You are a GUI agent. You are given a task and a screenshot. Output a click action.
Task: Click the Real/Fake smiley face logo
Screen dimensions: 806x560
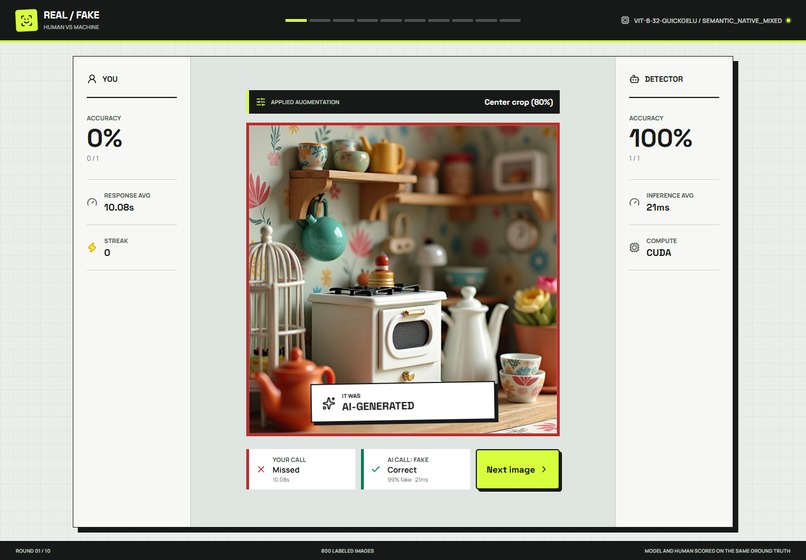pos(27,21)
